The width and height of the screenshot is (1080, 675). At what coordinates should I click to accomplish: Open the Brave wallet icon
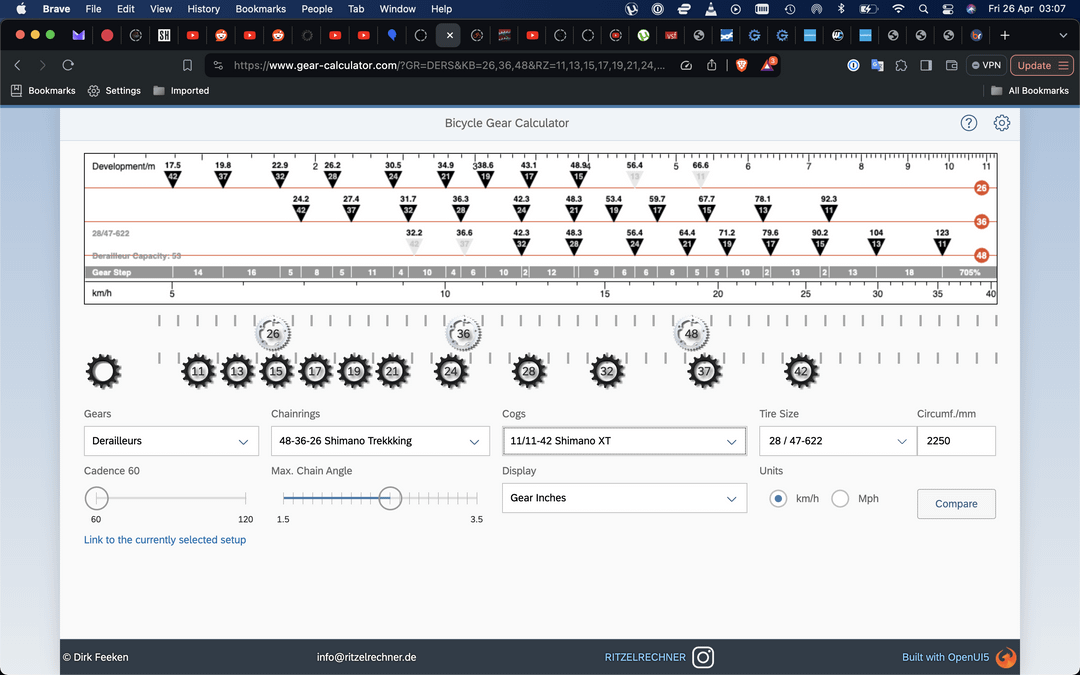pos(951,65)
